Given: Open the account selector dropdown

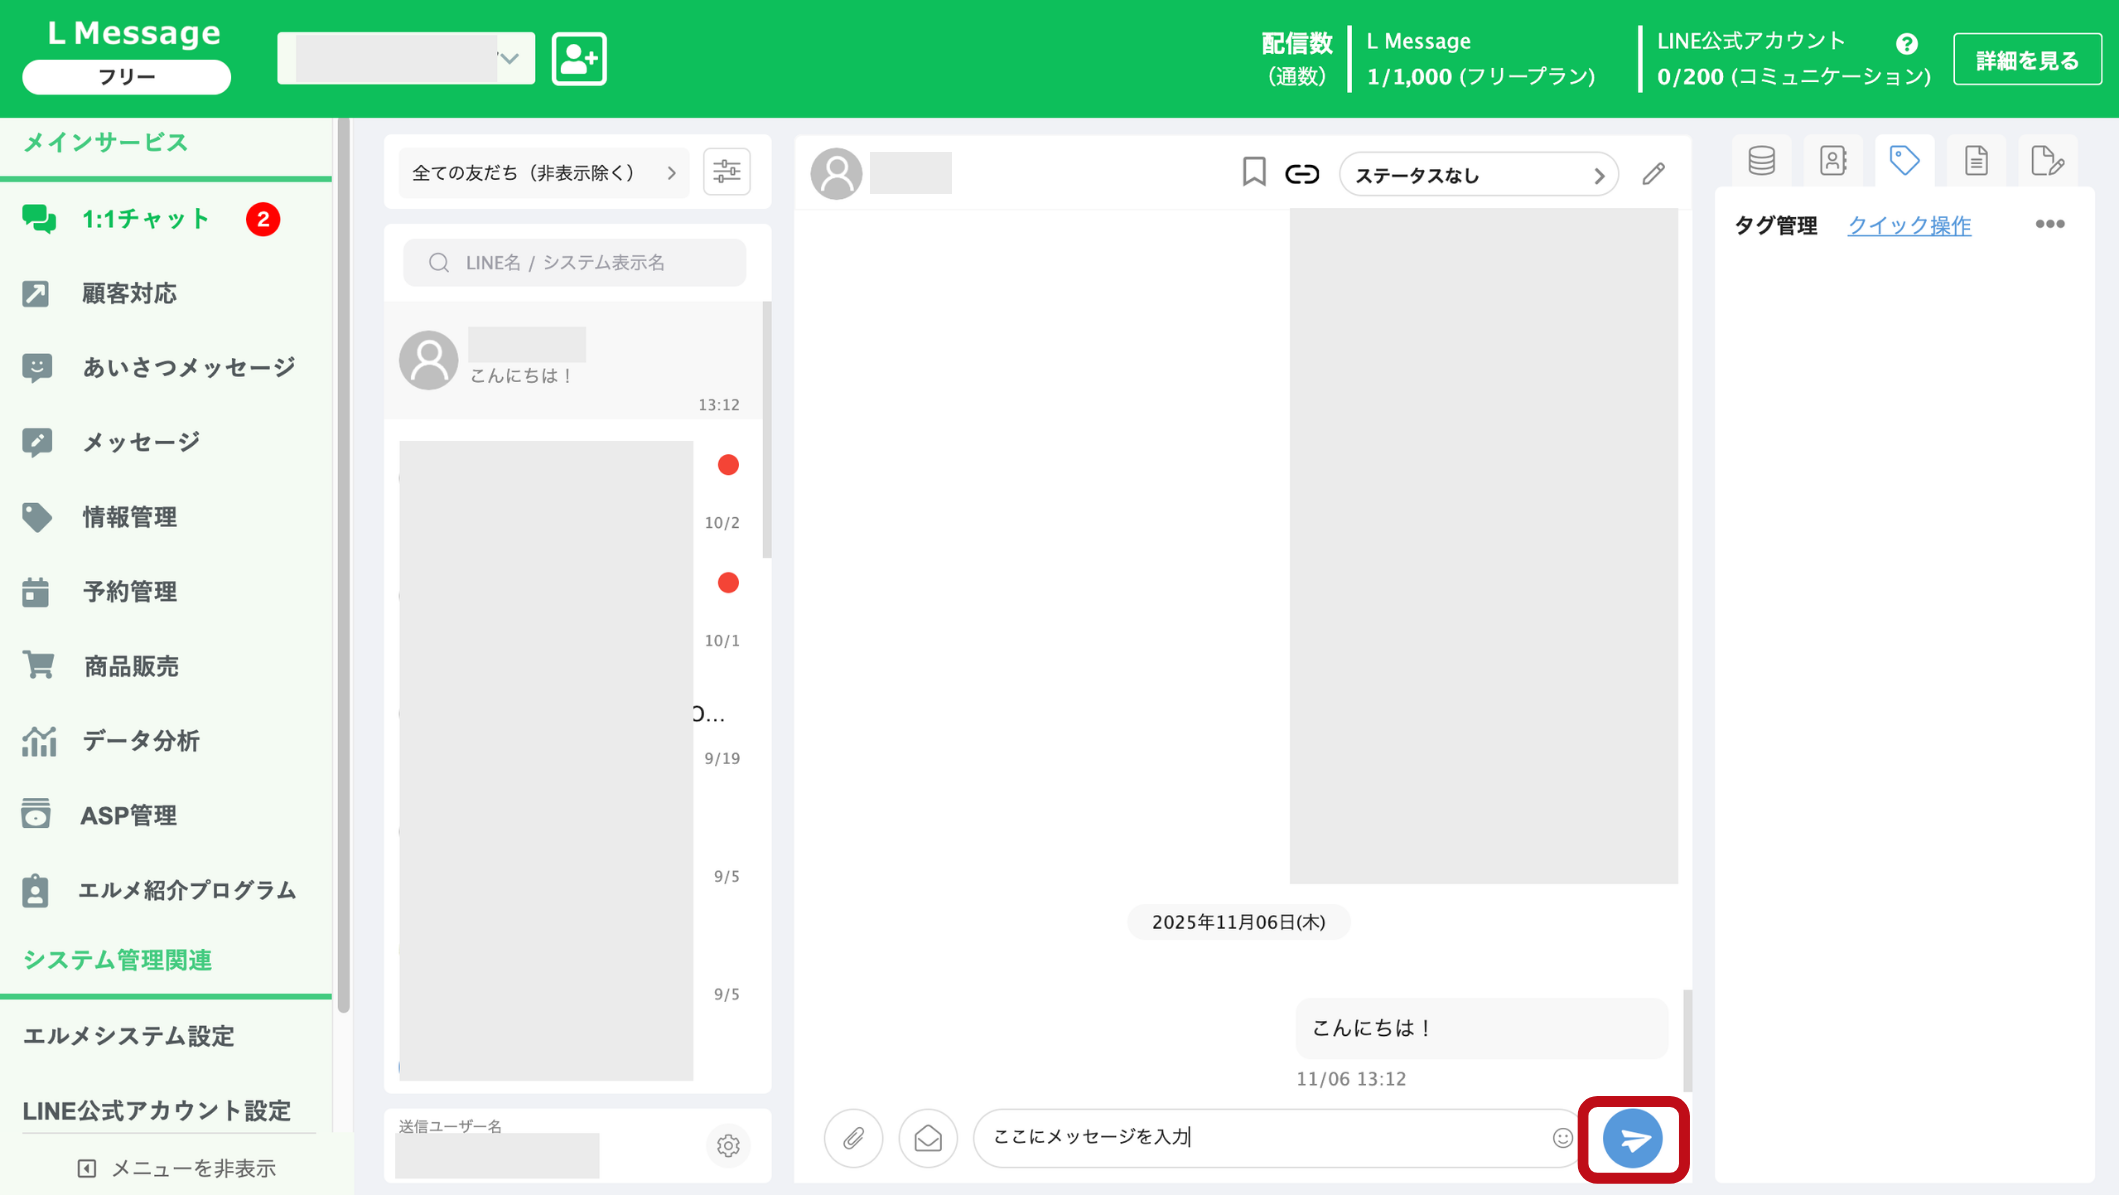Looking at the screenshot, I should (406, 59).
